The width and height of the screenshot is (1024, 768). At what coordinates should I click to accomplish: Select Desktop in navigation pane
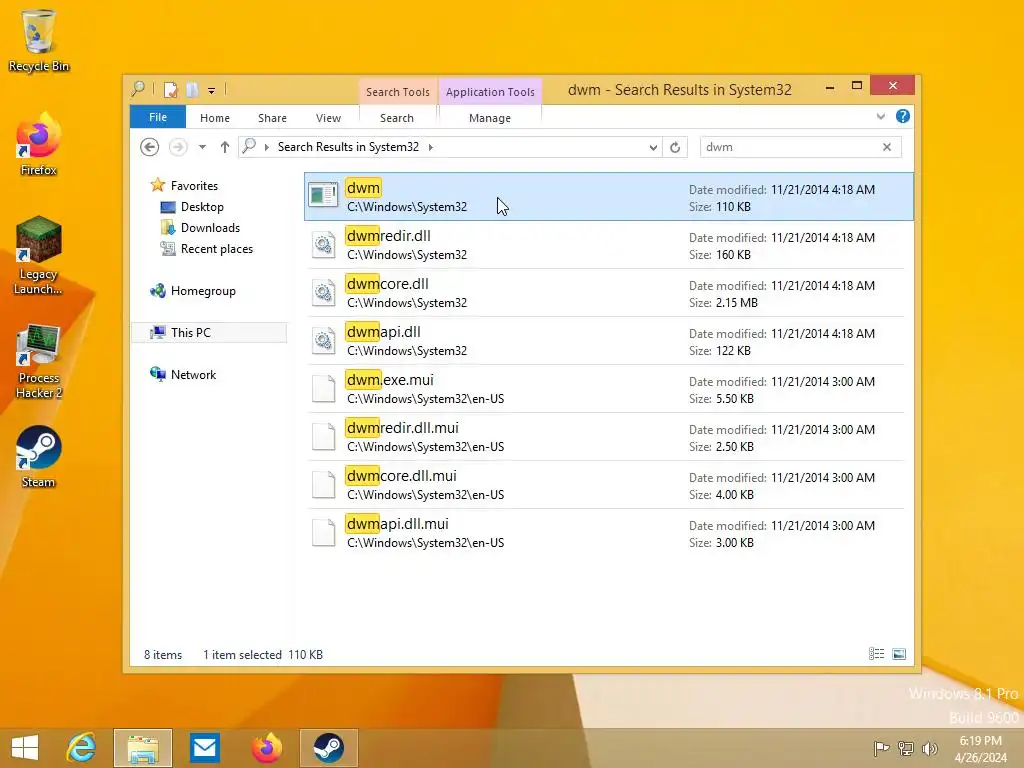(202, 207)
